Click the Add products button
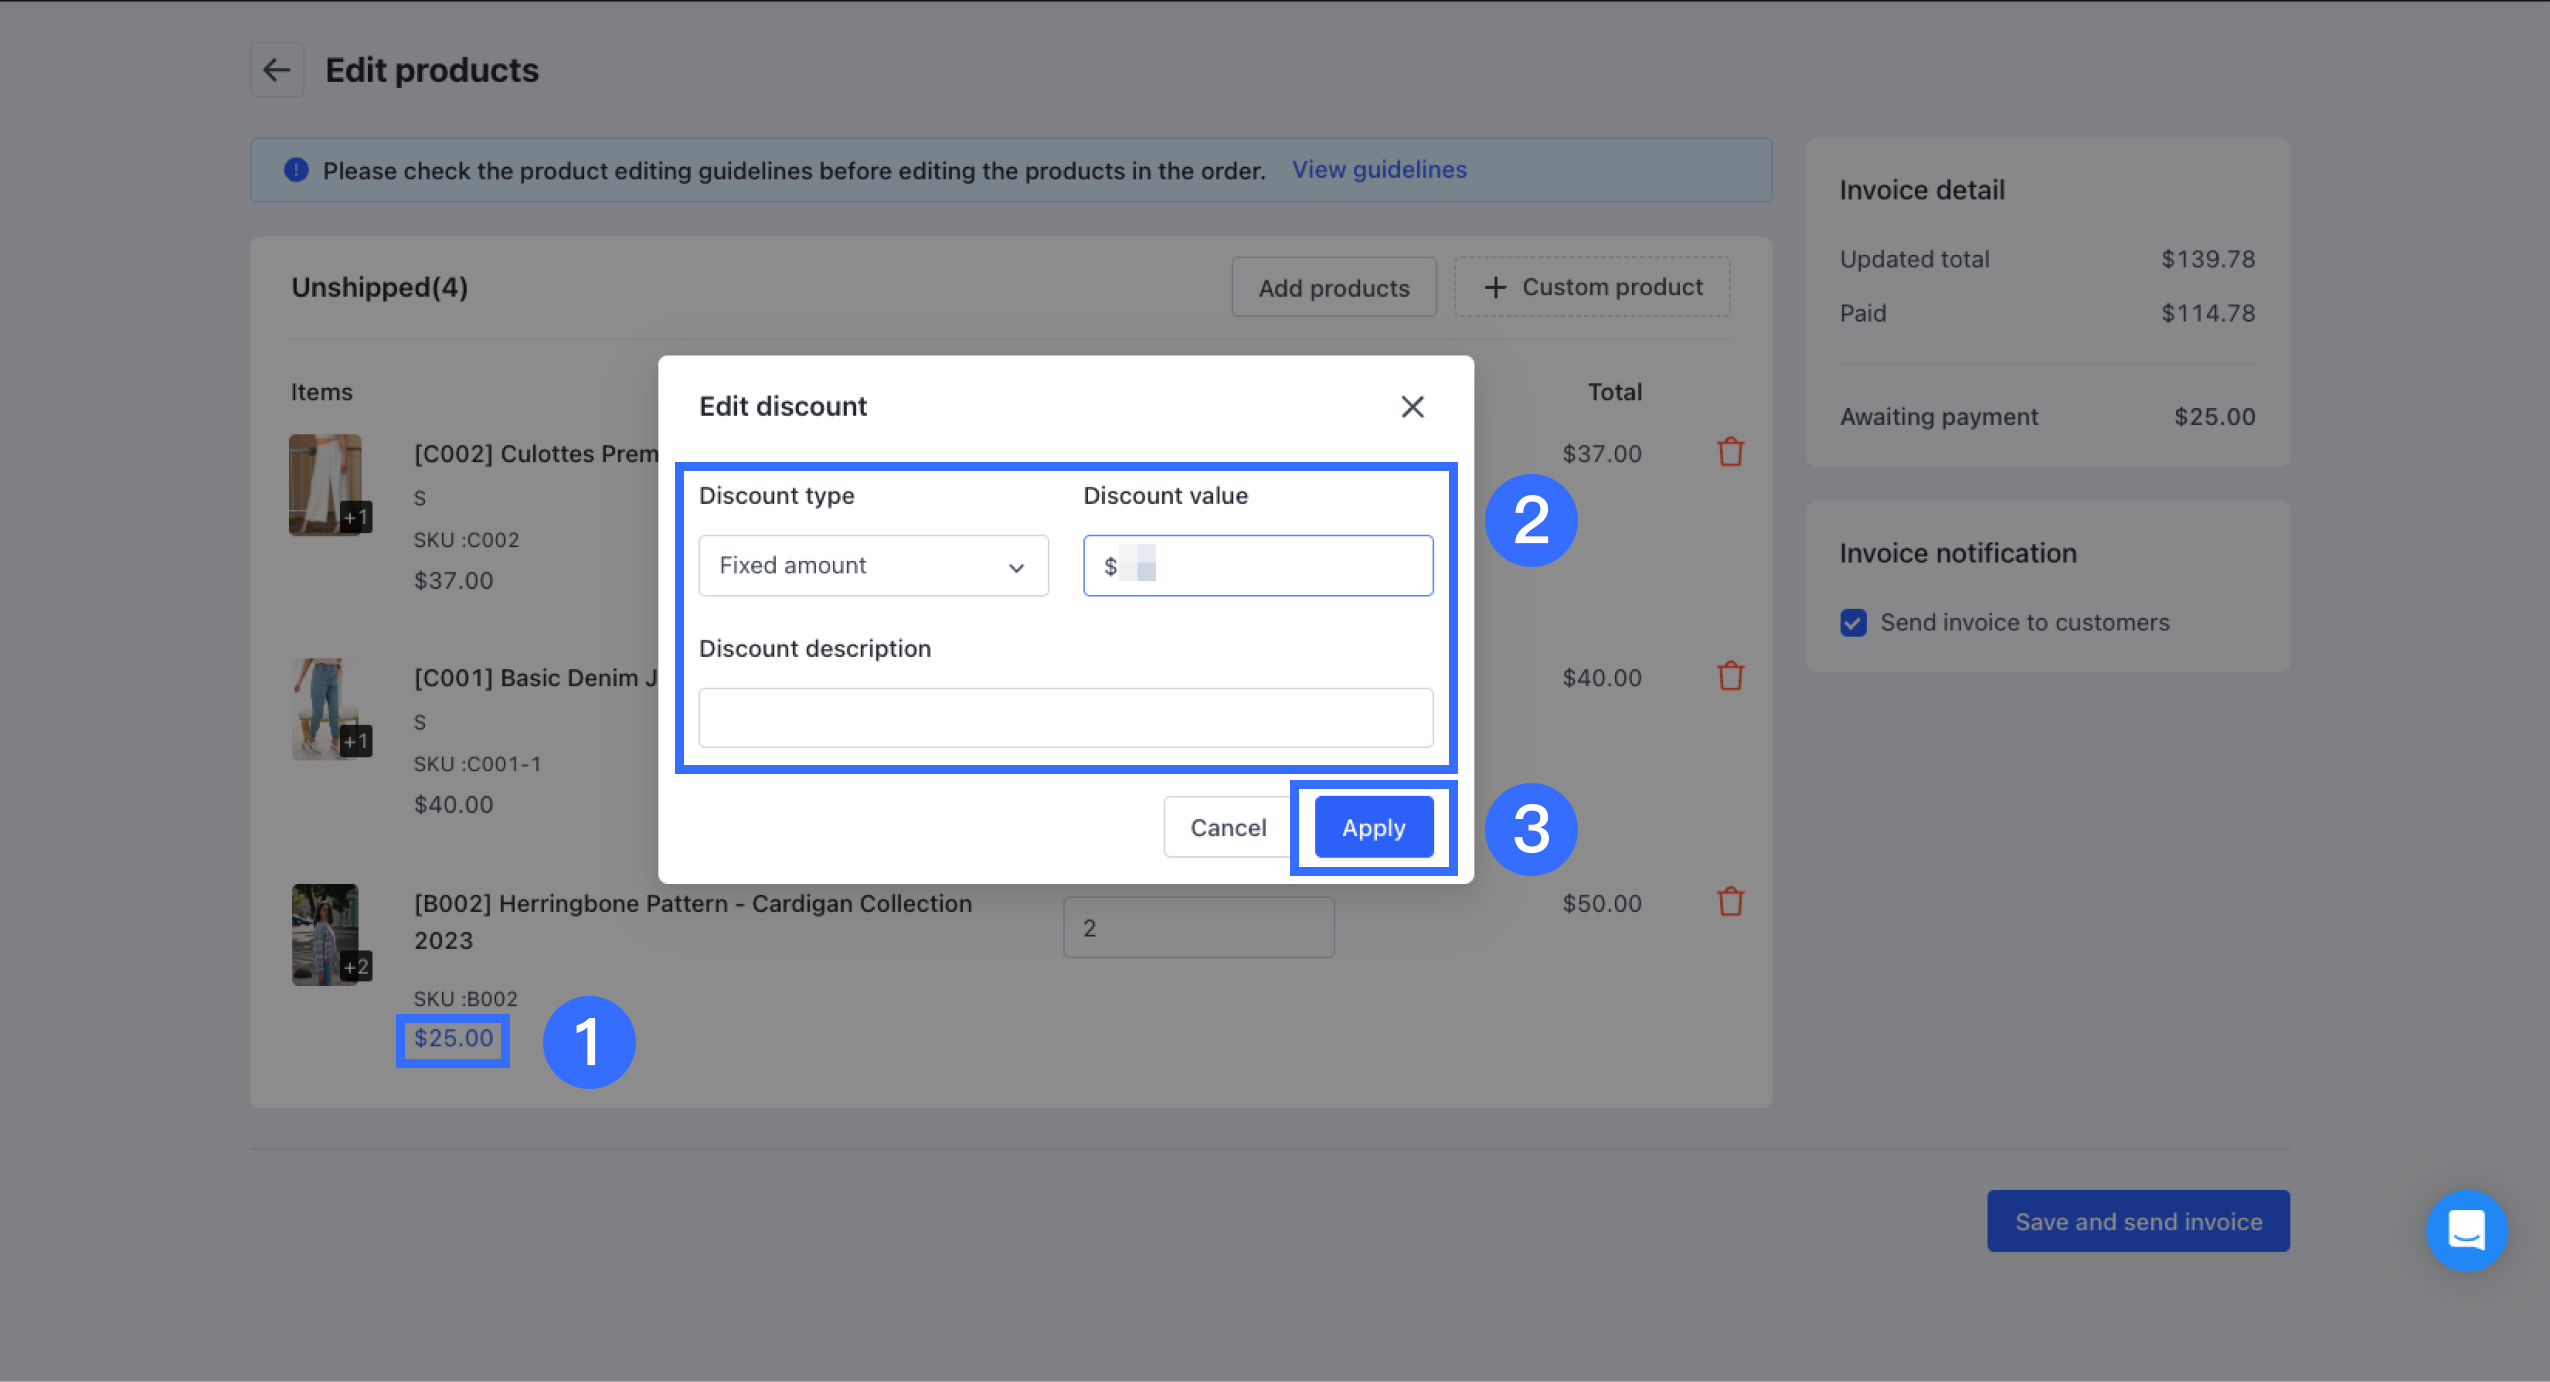Viewport: 2550px width, 1382px height. (x=1334, y=288)
